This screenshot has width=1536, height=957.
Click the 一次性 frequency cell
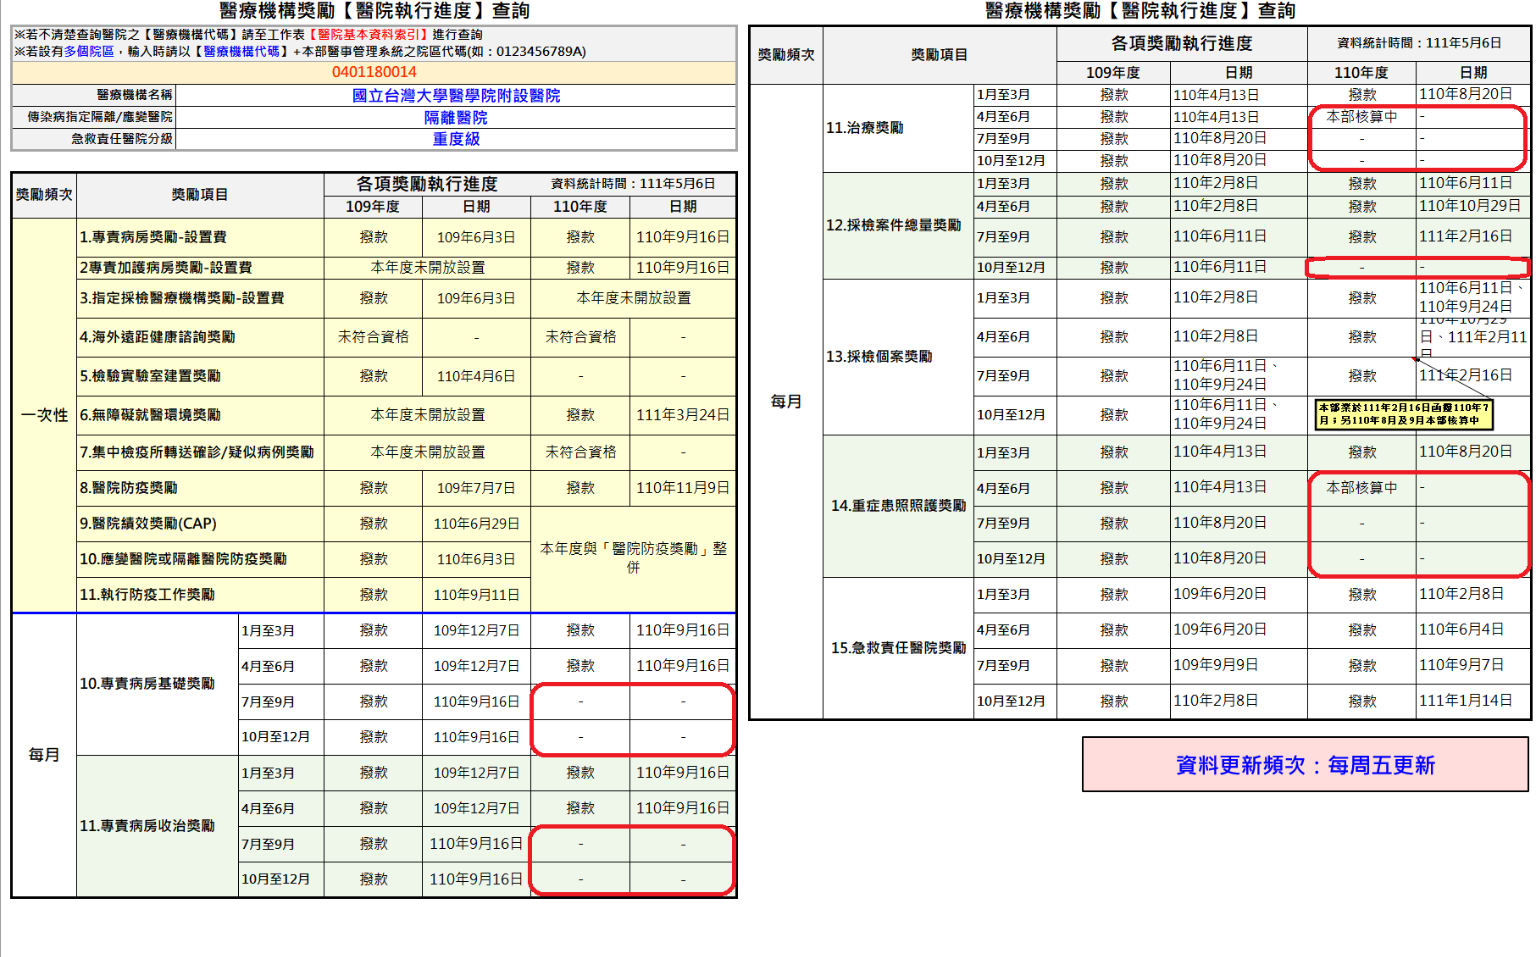44,415
